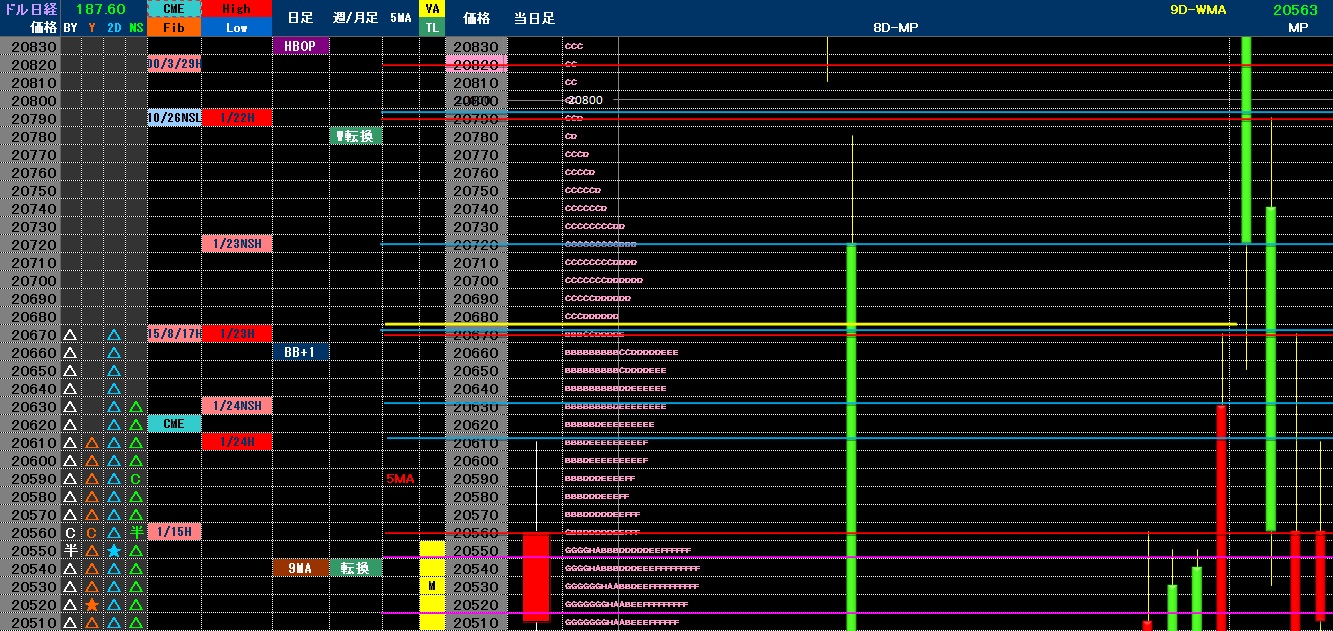Click the 20800 price annotation label
Image resolution: width=1333 pixels, height=631 pixels.
coord(585,100)
